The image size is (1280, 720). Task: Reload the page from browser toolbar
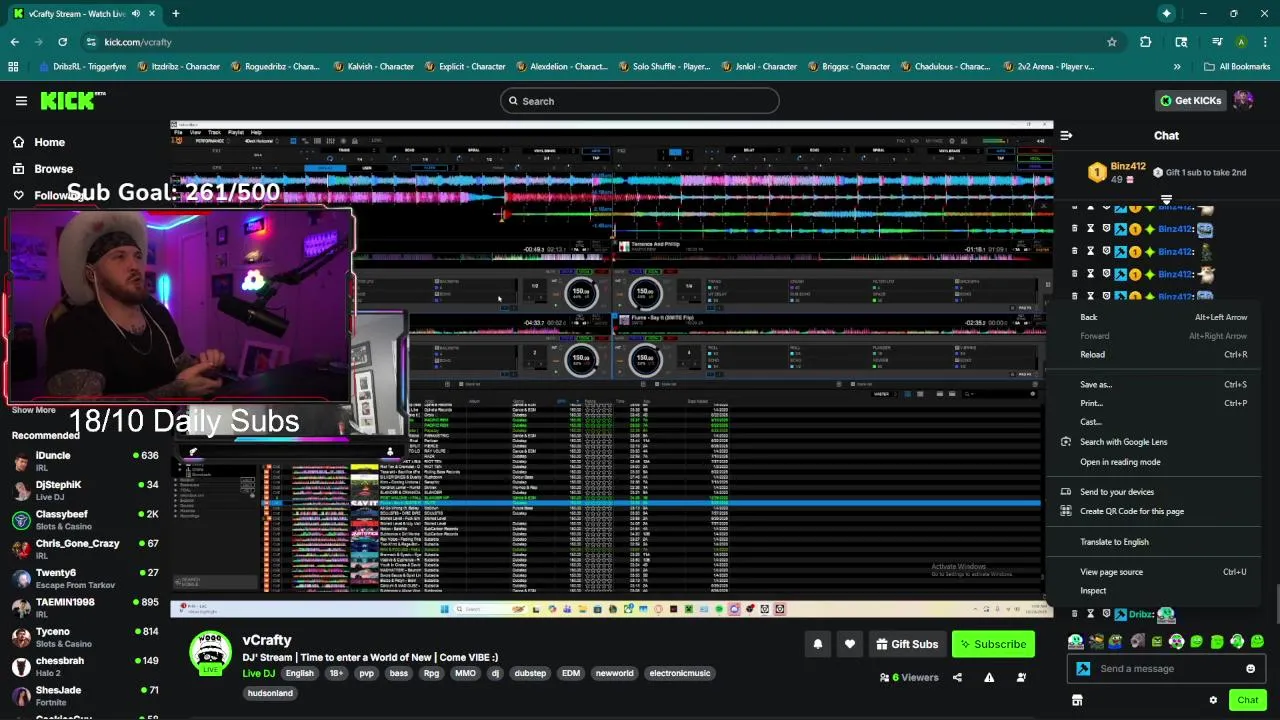click(x=62, y=42)
